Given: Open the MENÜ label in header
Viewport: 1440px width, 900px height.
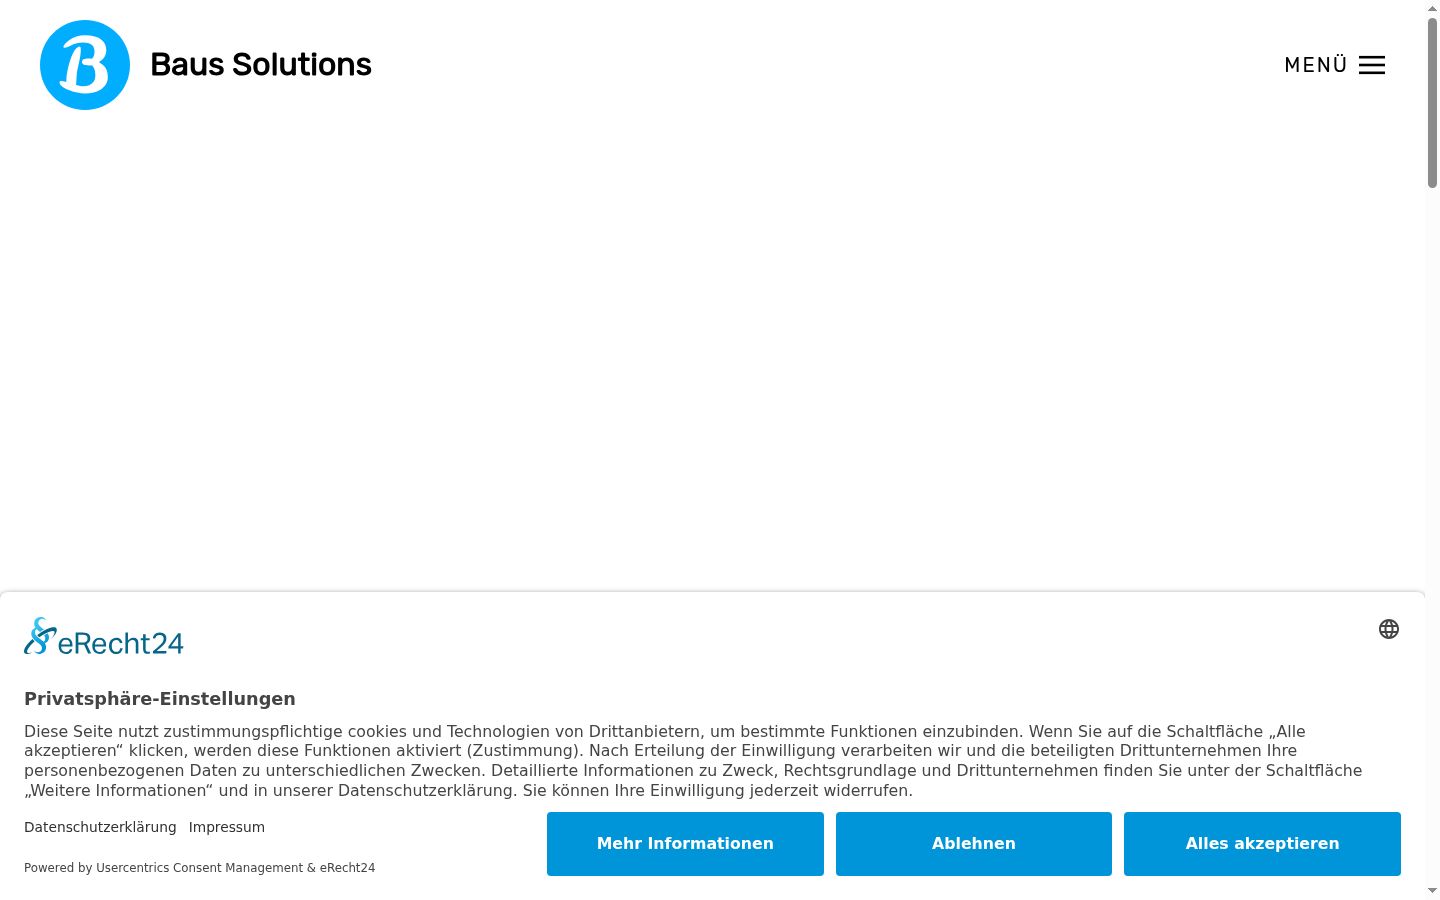Looking at the screenshot, I should click(1316, 65).
